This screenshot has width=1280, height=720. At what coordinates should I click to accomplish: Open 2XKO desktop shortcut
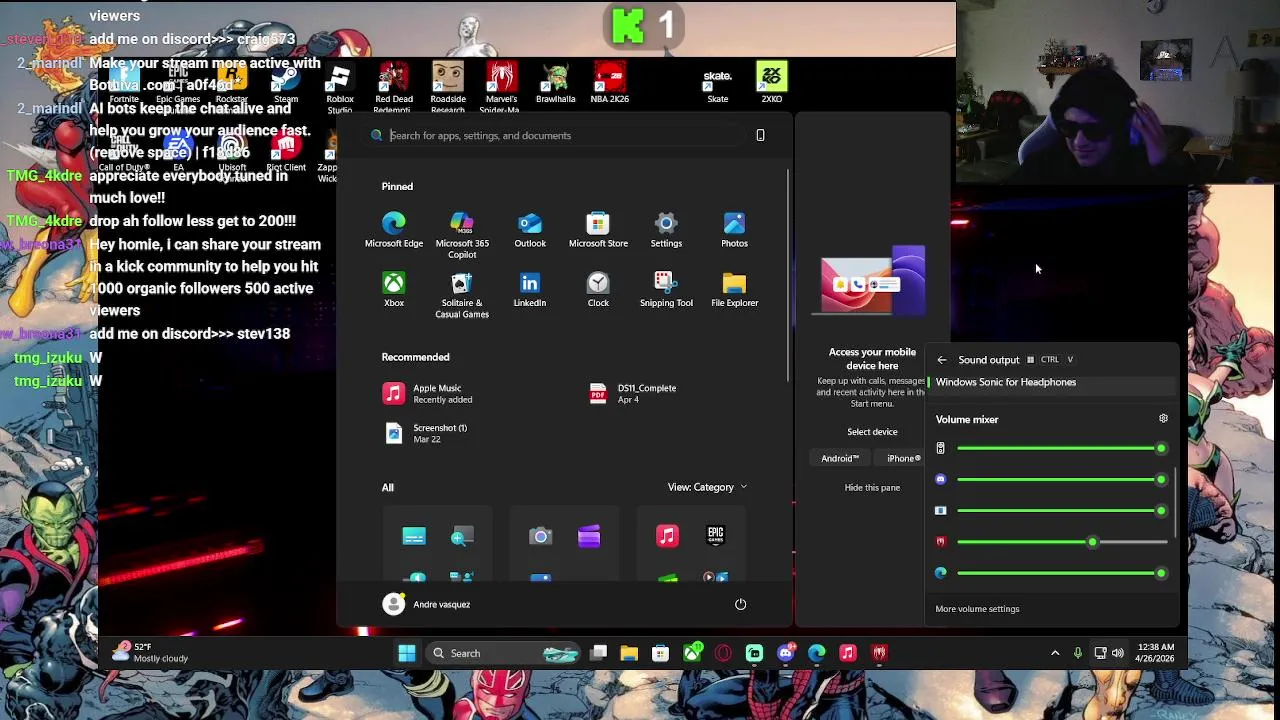pyautogui.click(x=772, y=84)
